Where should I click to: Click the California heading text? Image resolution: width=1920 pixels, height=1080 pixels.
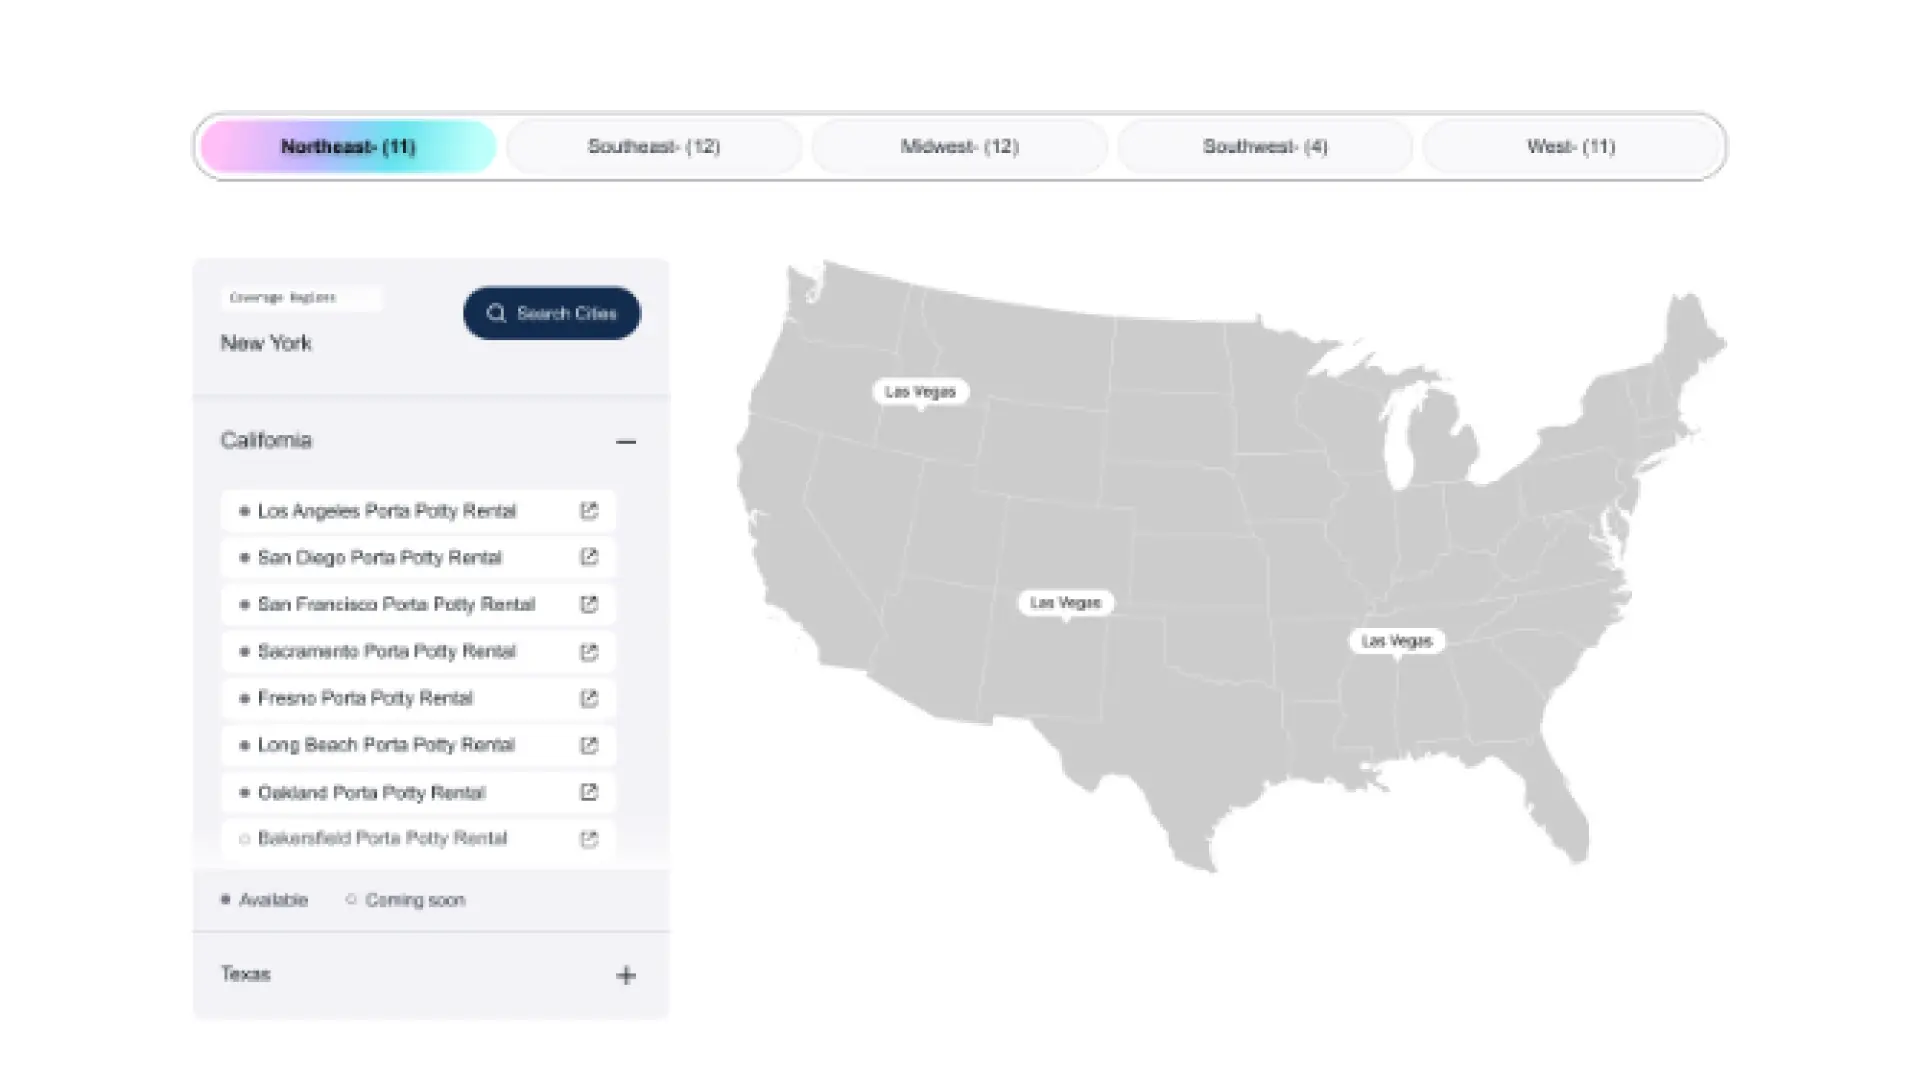[x=266, y=441]
